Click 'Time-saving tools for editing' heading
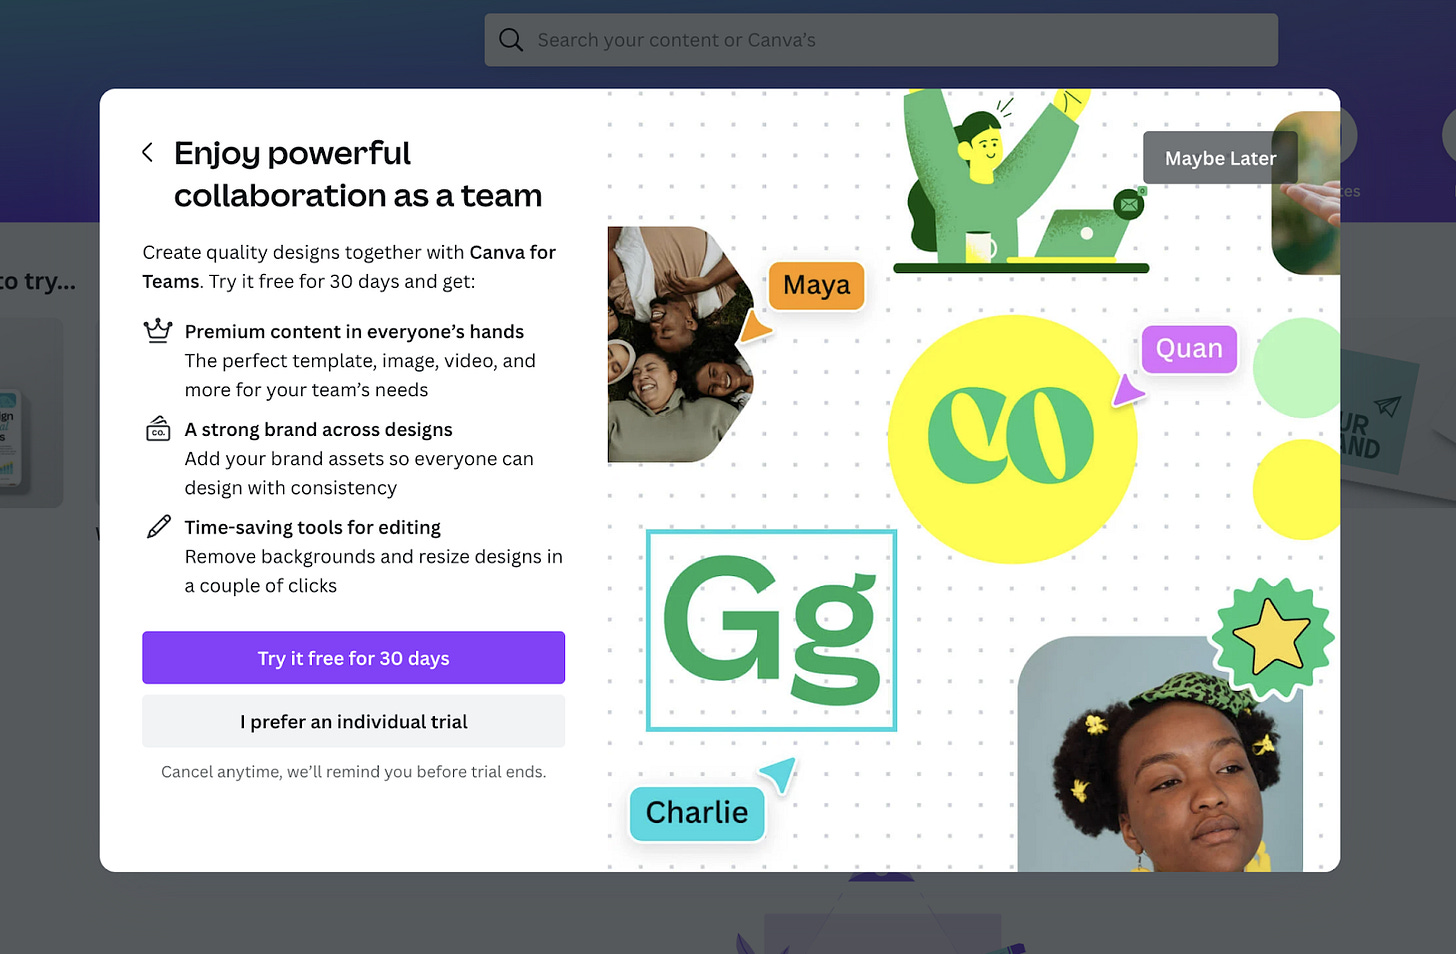Image resolution: width=1456 pixels, height=954 pixels. coord(312,527)
